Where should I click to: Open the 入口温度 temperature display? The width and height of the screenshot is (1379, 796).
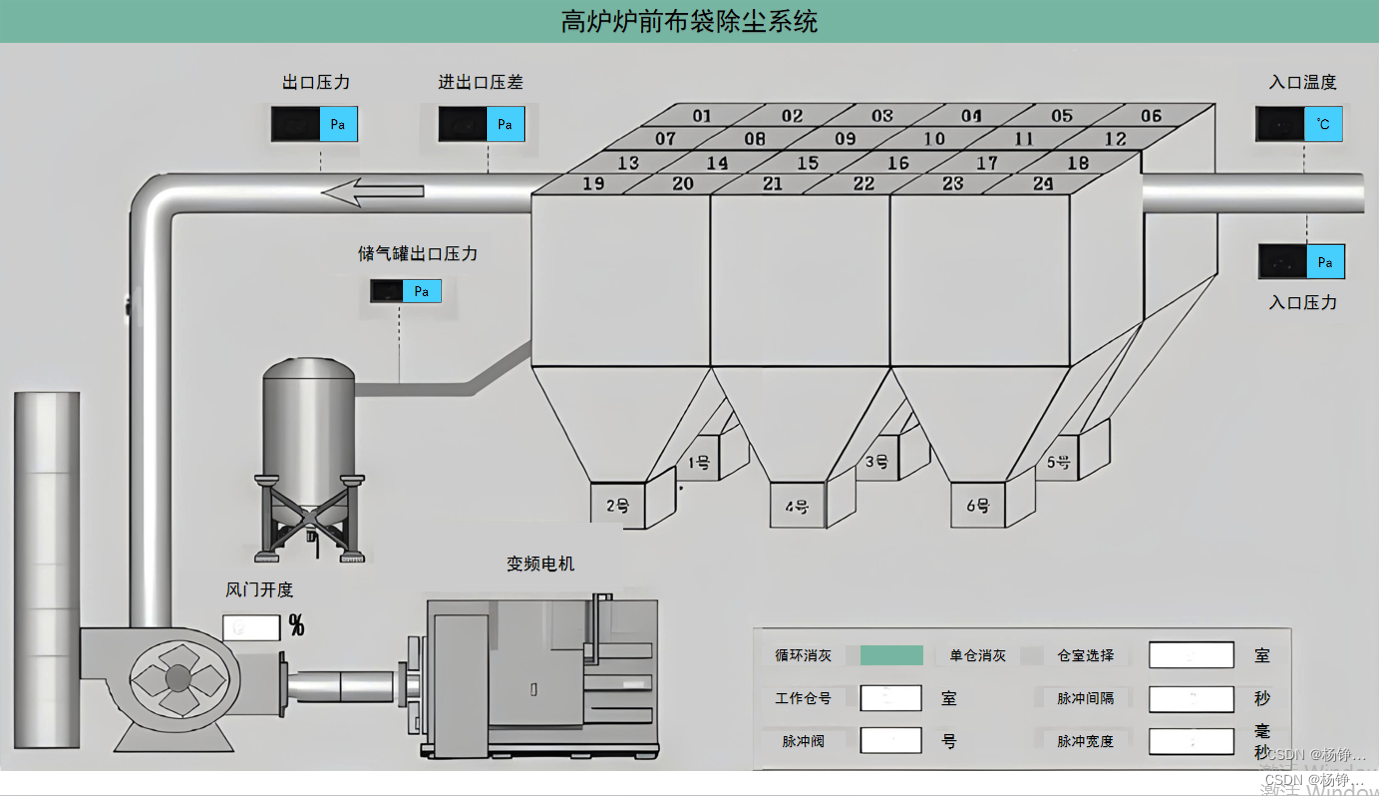pyautogui.click(x=1297, y=124)
